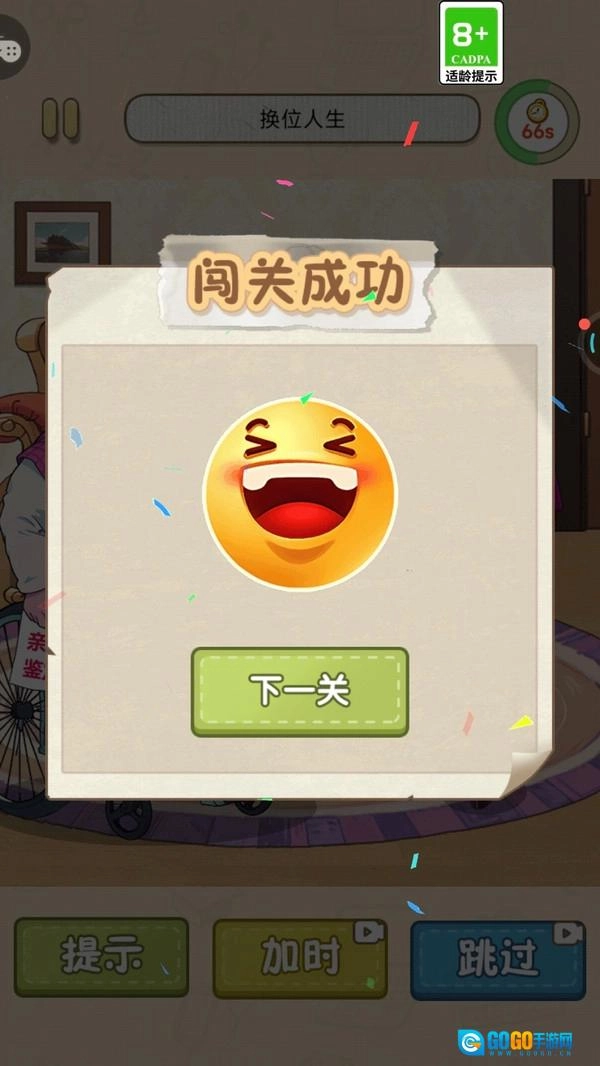Click the 换位人生 level title bar
This screenshot has height=1066, width=600.
click(x=302, y=119)
